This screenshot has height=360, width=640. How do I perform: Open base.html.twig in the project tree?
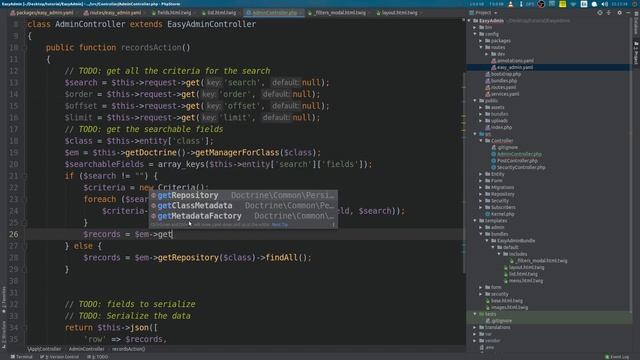(x=504, y=300)
